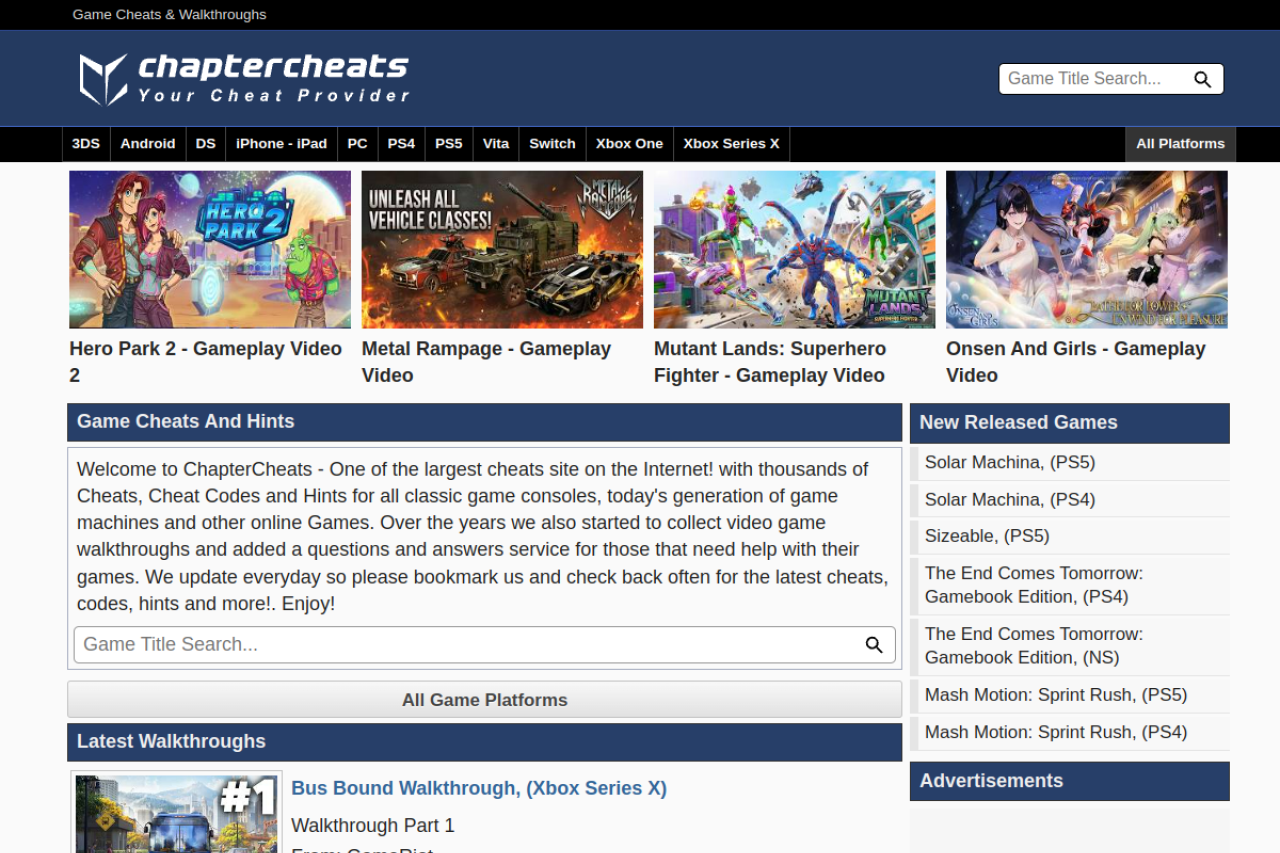This screenshot has width=1280, height=853.
Task: Open the Bus Bound Walkthrough link
Action: pos(479,788)
